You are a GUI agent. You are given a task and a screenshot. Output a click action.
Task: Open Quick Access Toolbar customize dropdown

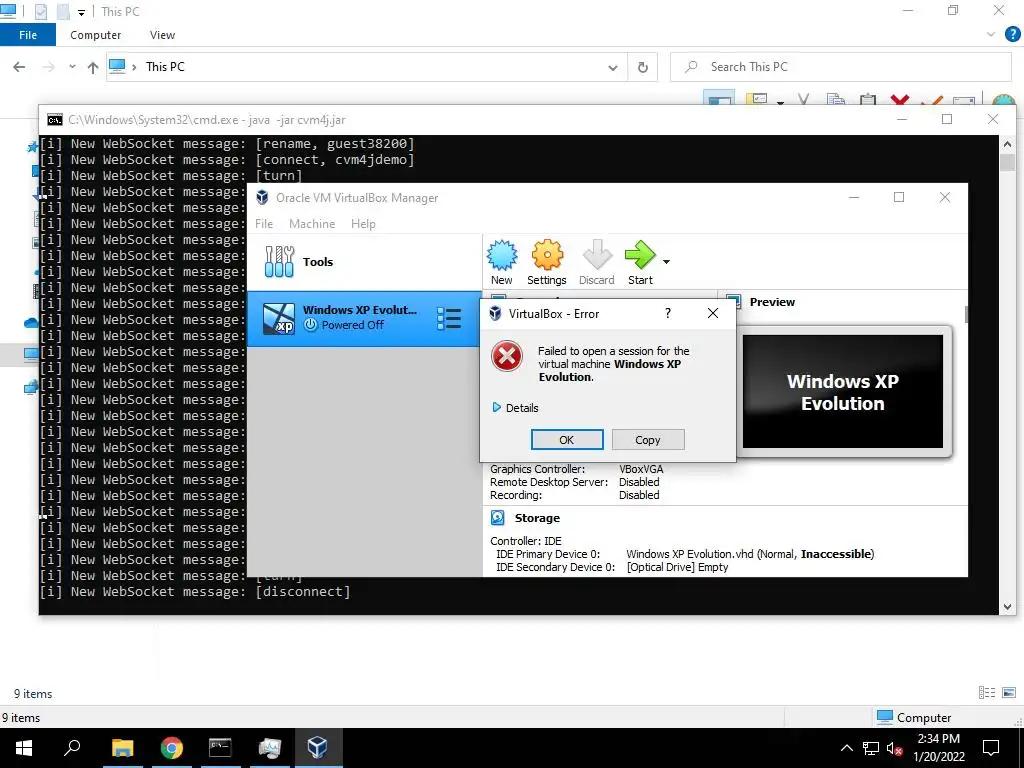click(x=81, y=12)
